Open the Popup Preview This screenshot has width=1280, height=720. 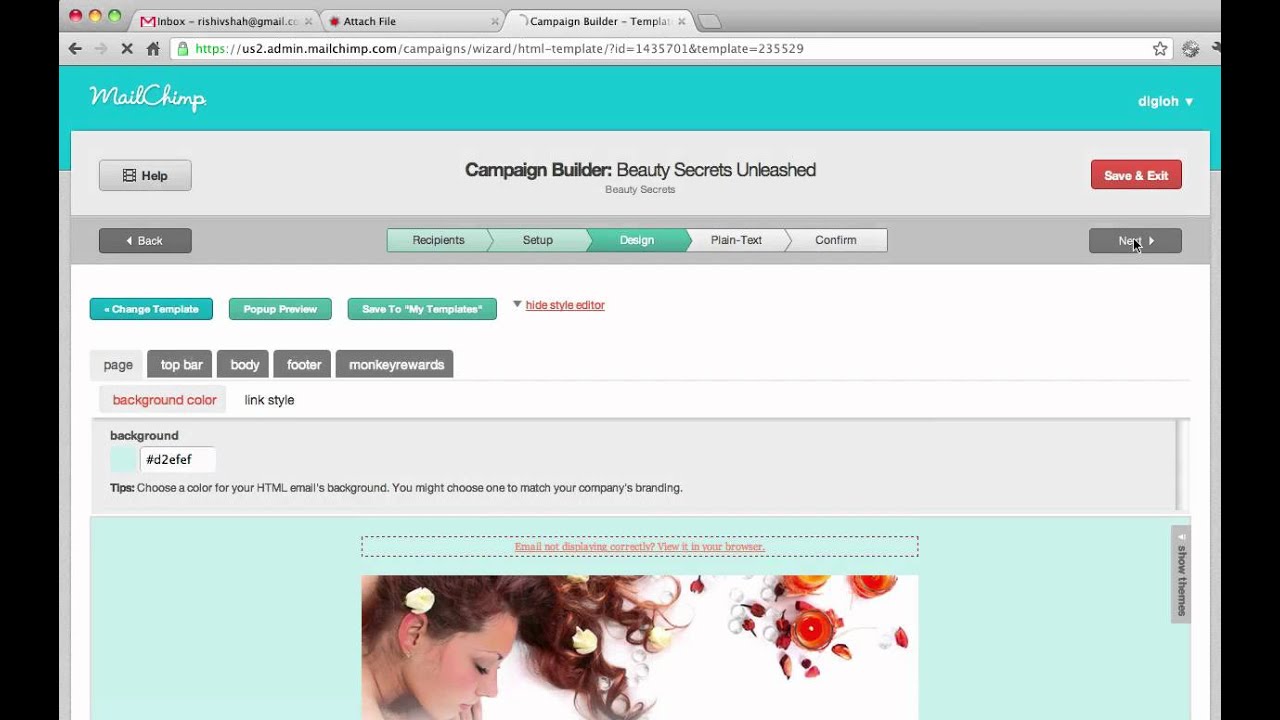coord(280,309)
